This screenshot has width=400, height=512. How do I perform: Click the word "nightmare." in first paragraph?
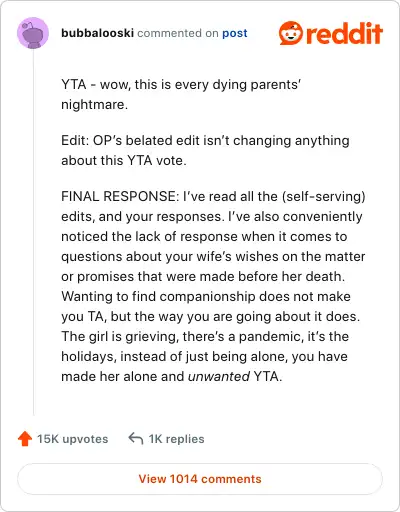94,105
